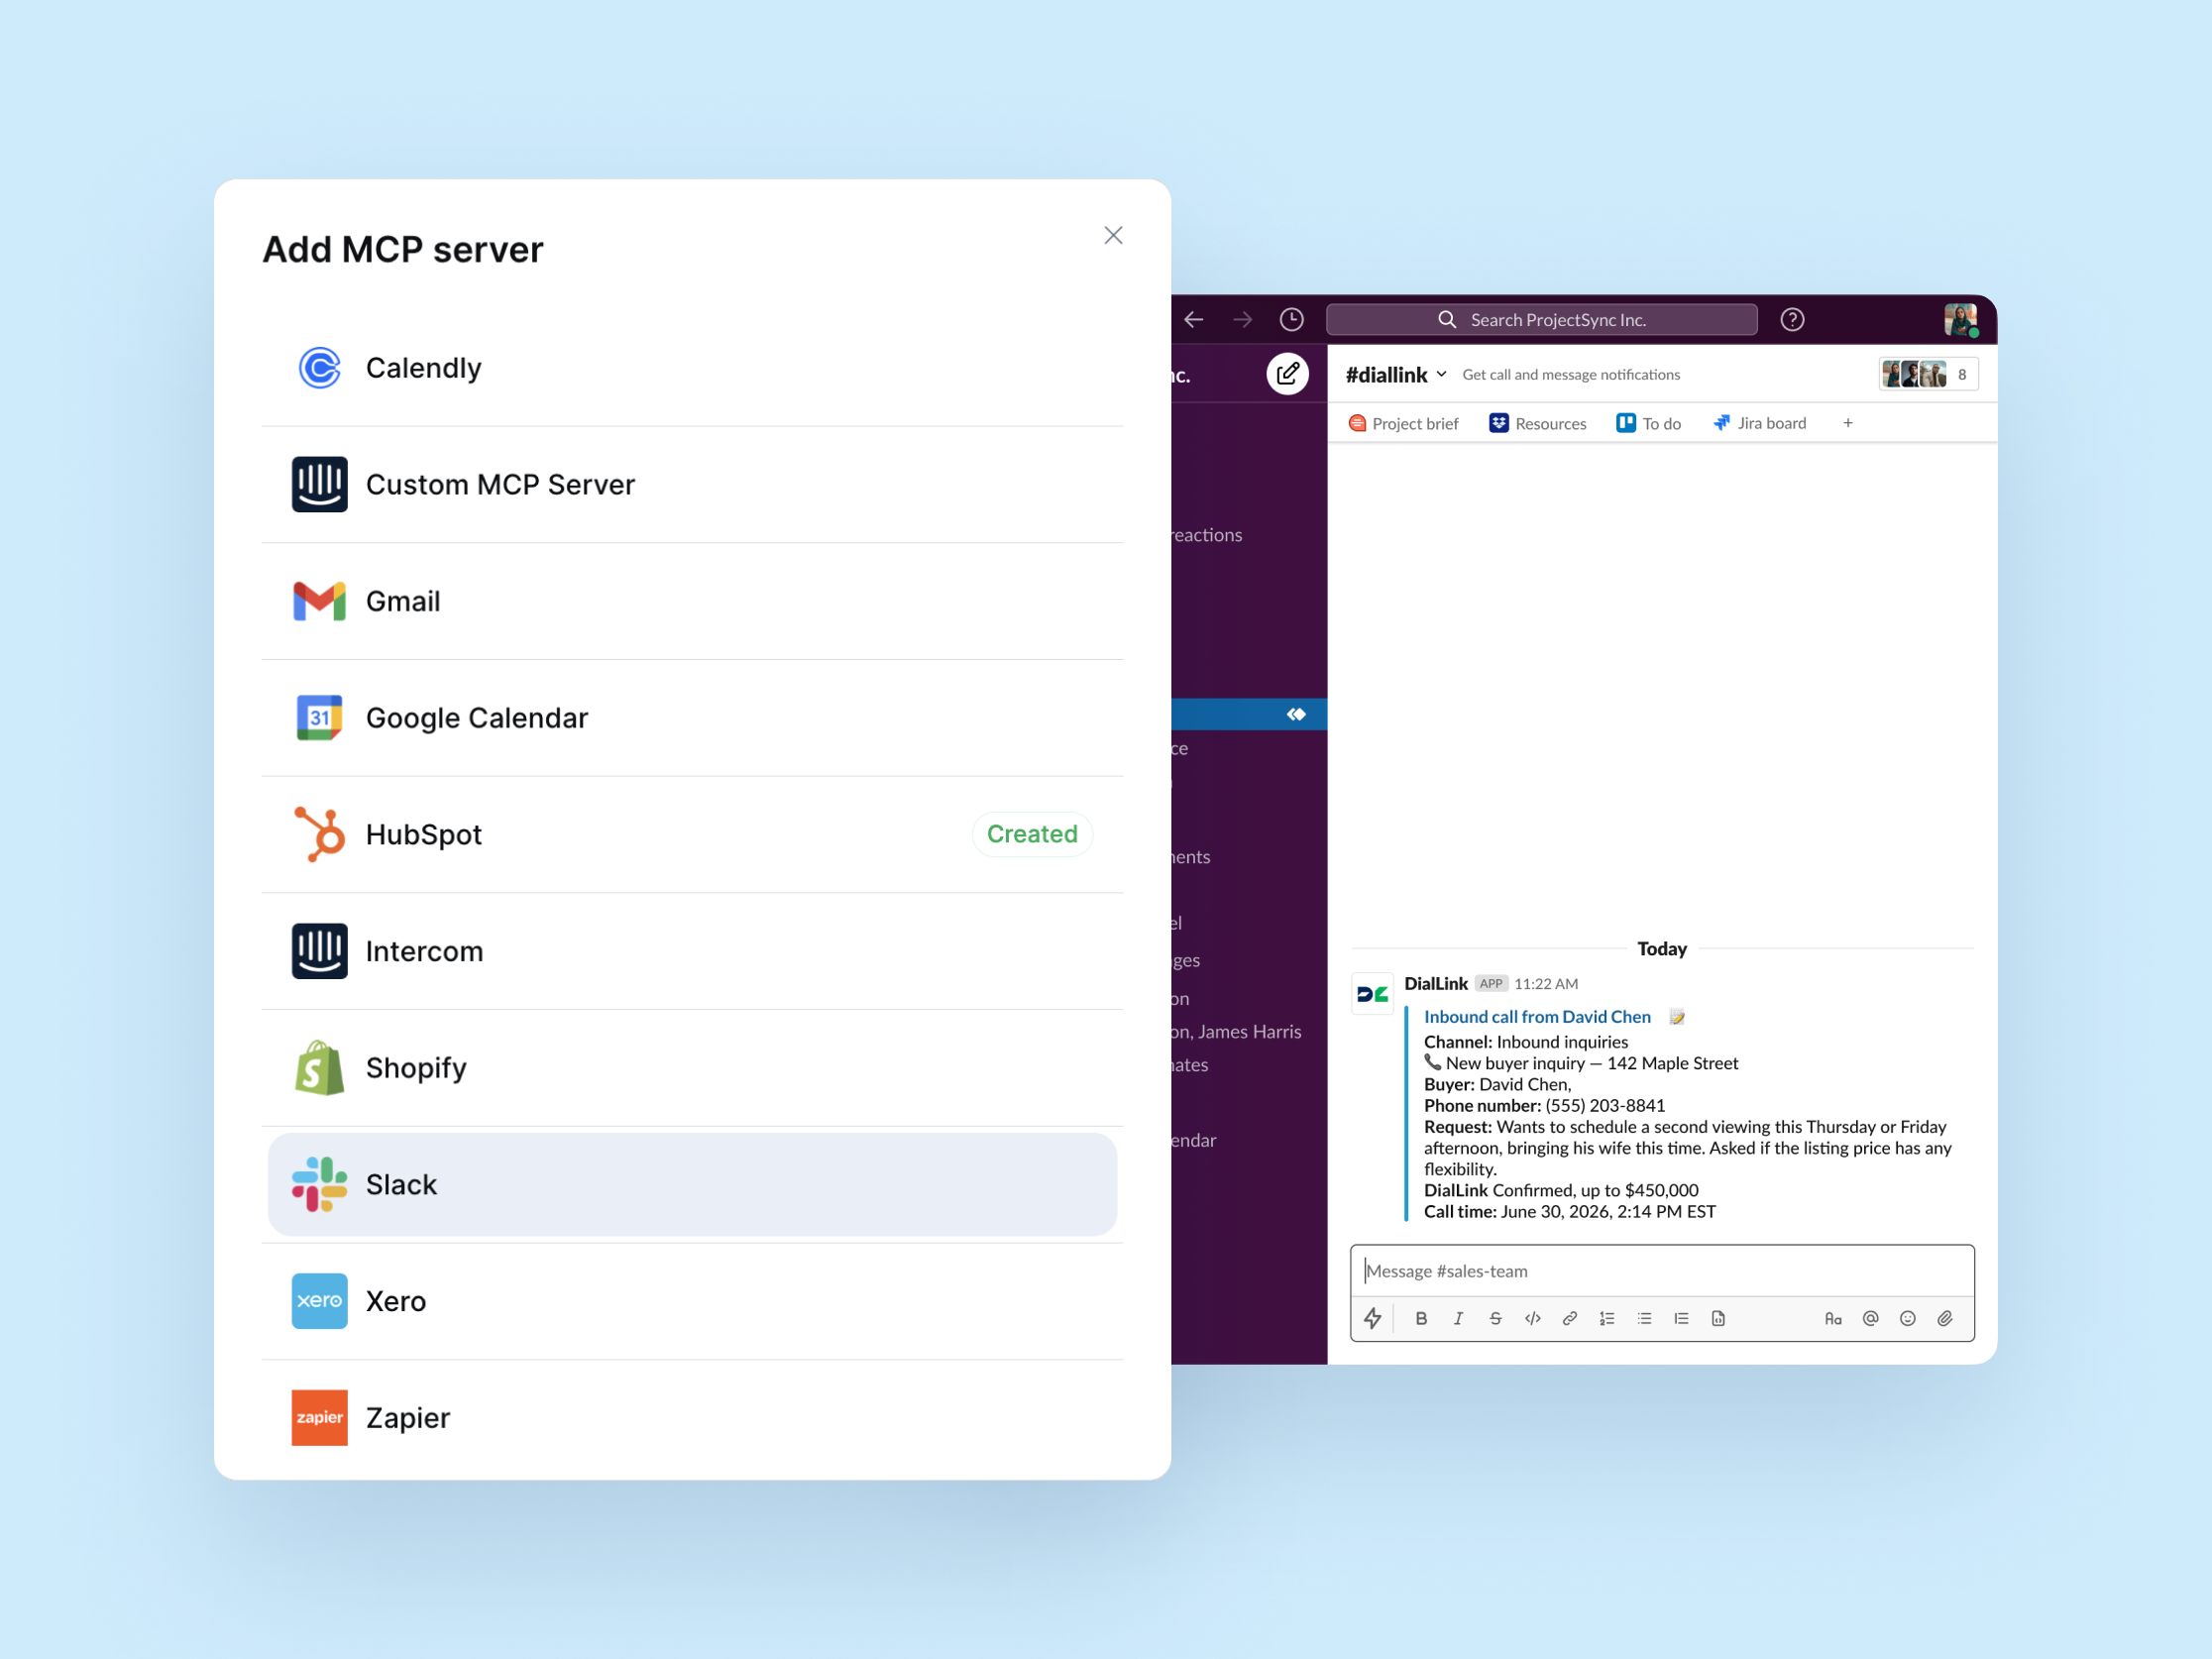Click the note emoji beside the call link
Viewport: 2212px width, 1659px height.
[1677, 1018]
